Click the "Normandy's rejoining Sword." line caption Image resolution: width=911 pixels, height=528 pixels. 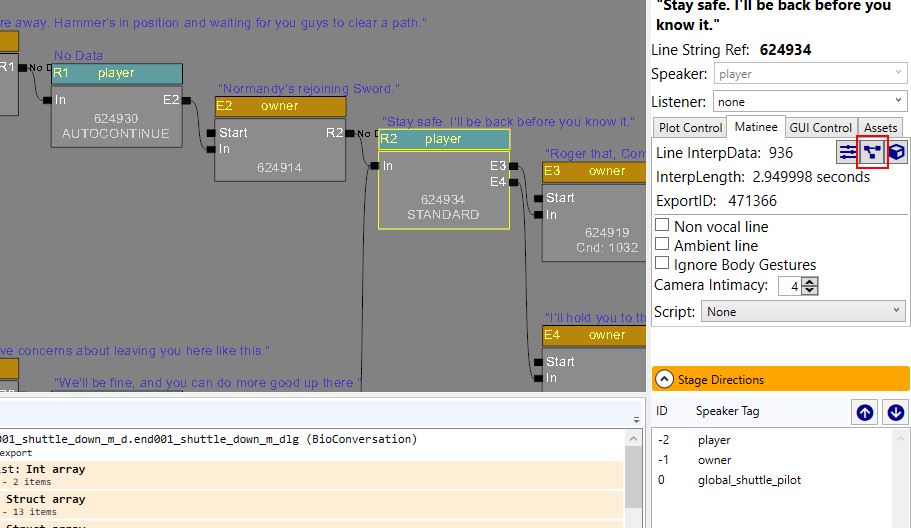[309, 89]
